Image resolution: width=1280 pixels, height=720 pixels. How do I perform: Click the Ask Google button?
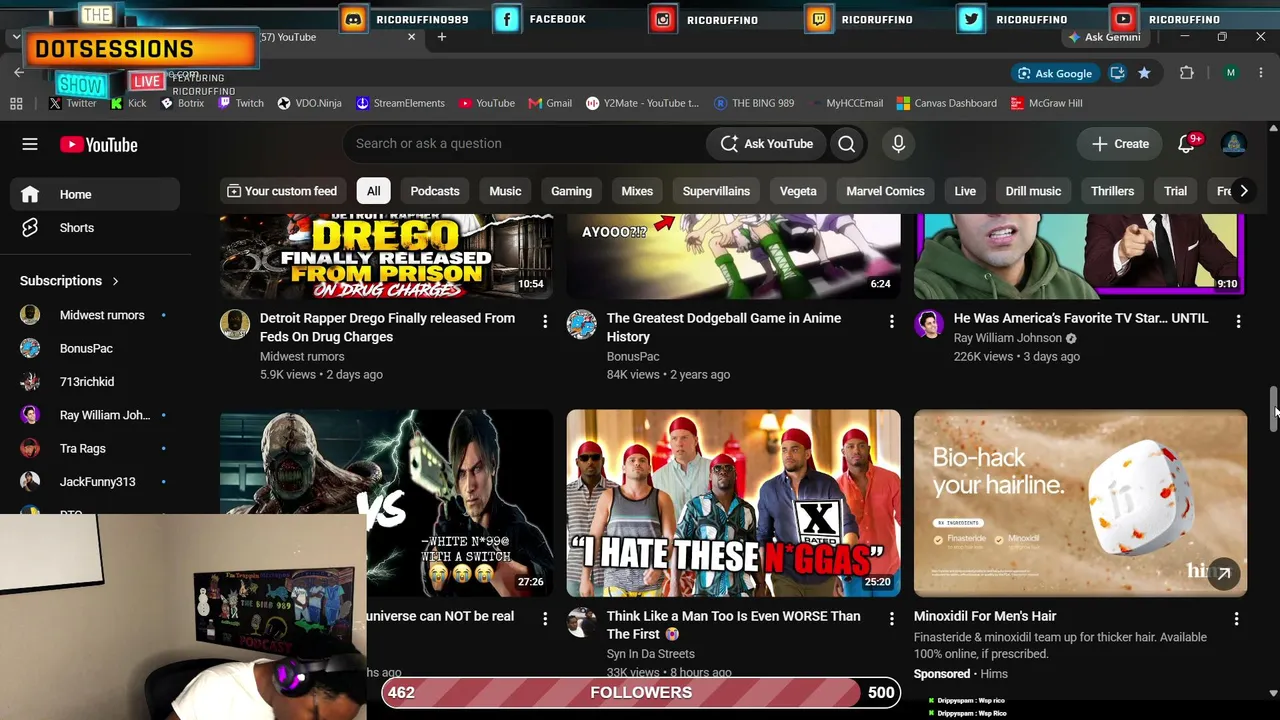[1056, 73]
